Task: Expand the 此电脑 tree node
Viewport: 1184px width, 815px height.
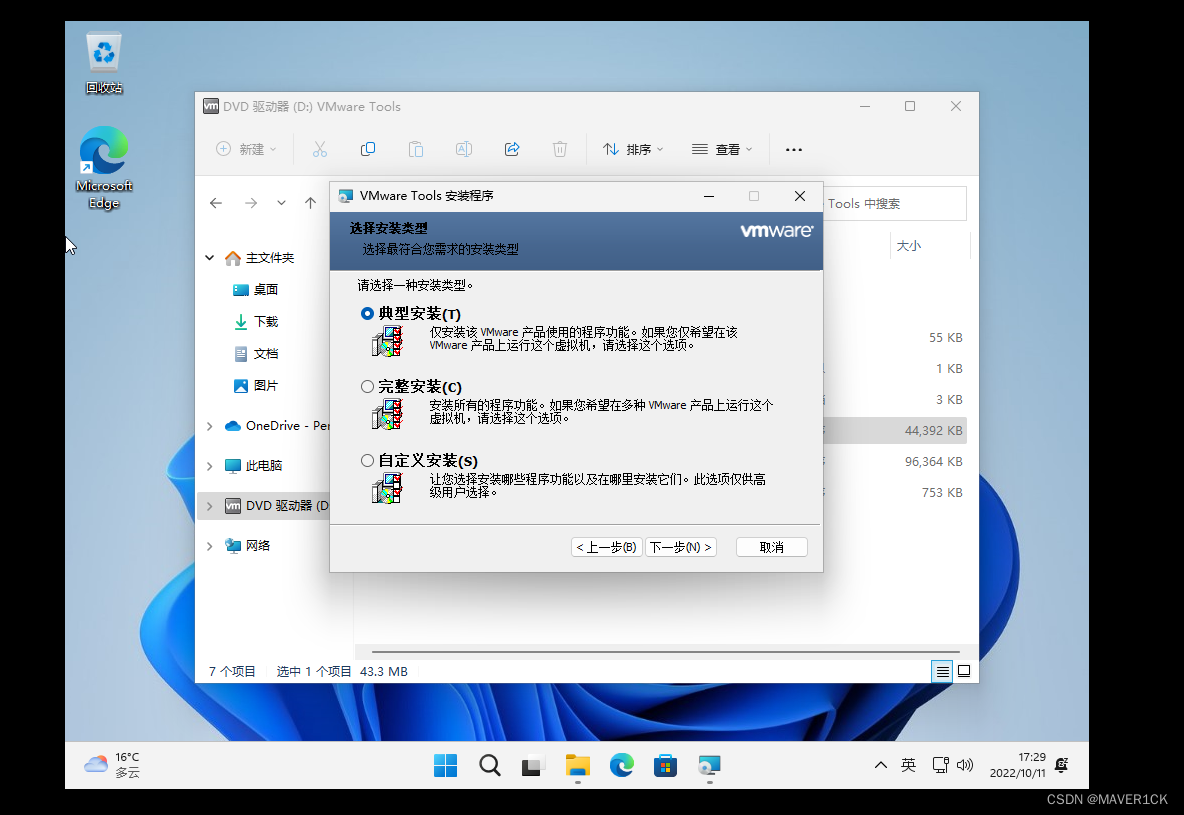Action: click(x=209, y=466)
